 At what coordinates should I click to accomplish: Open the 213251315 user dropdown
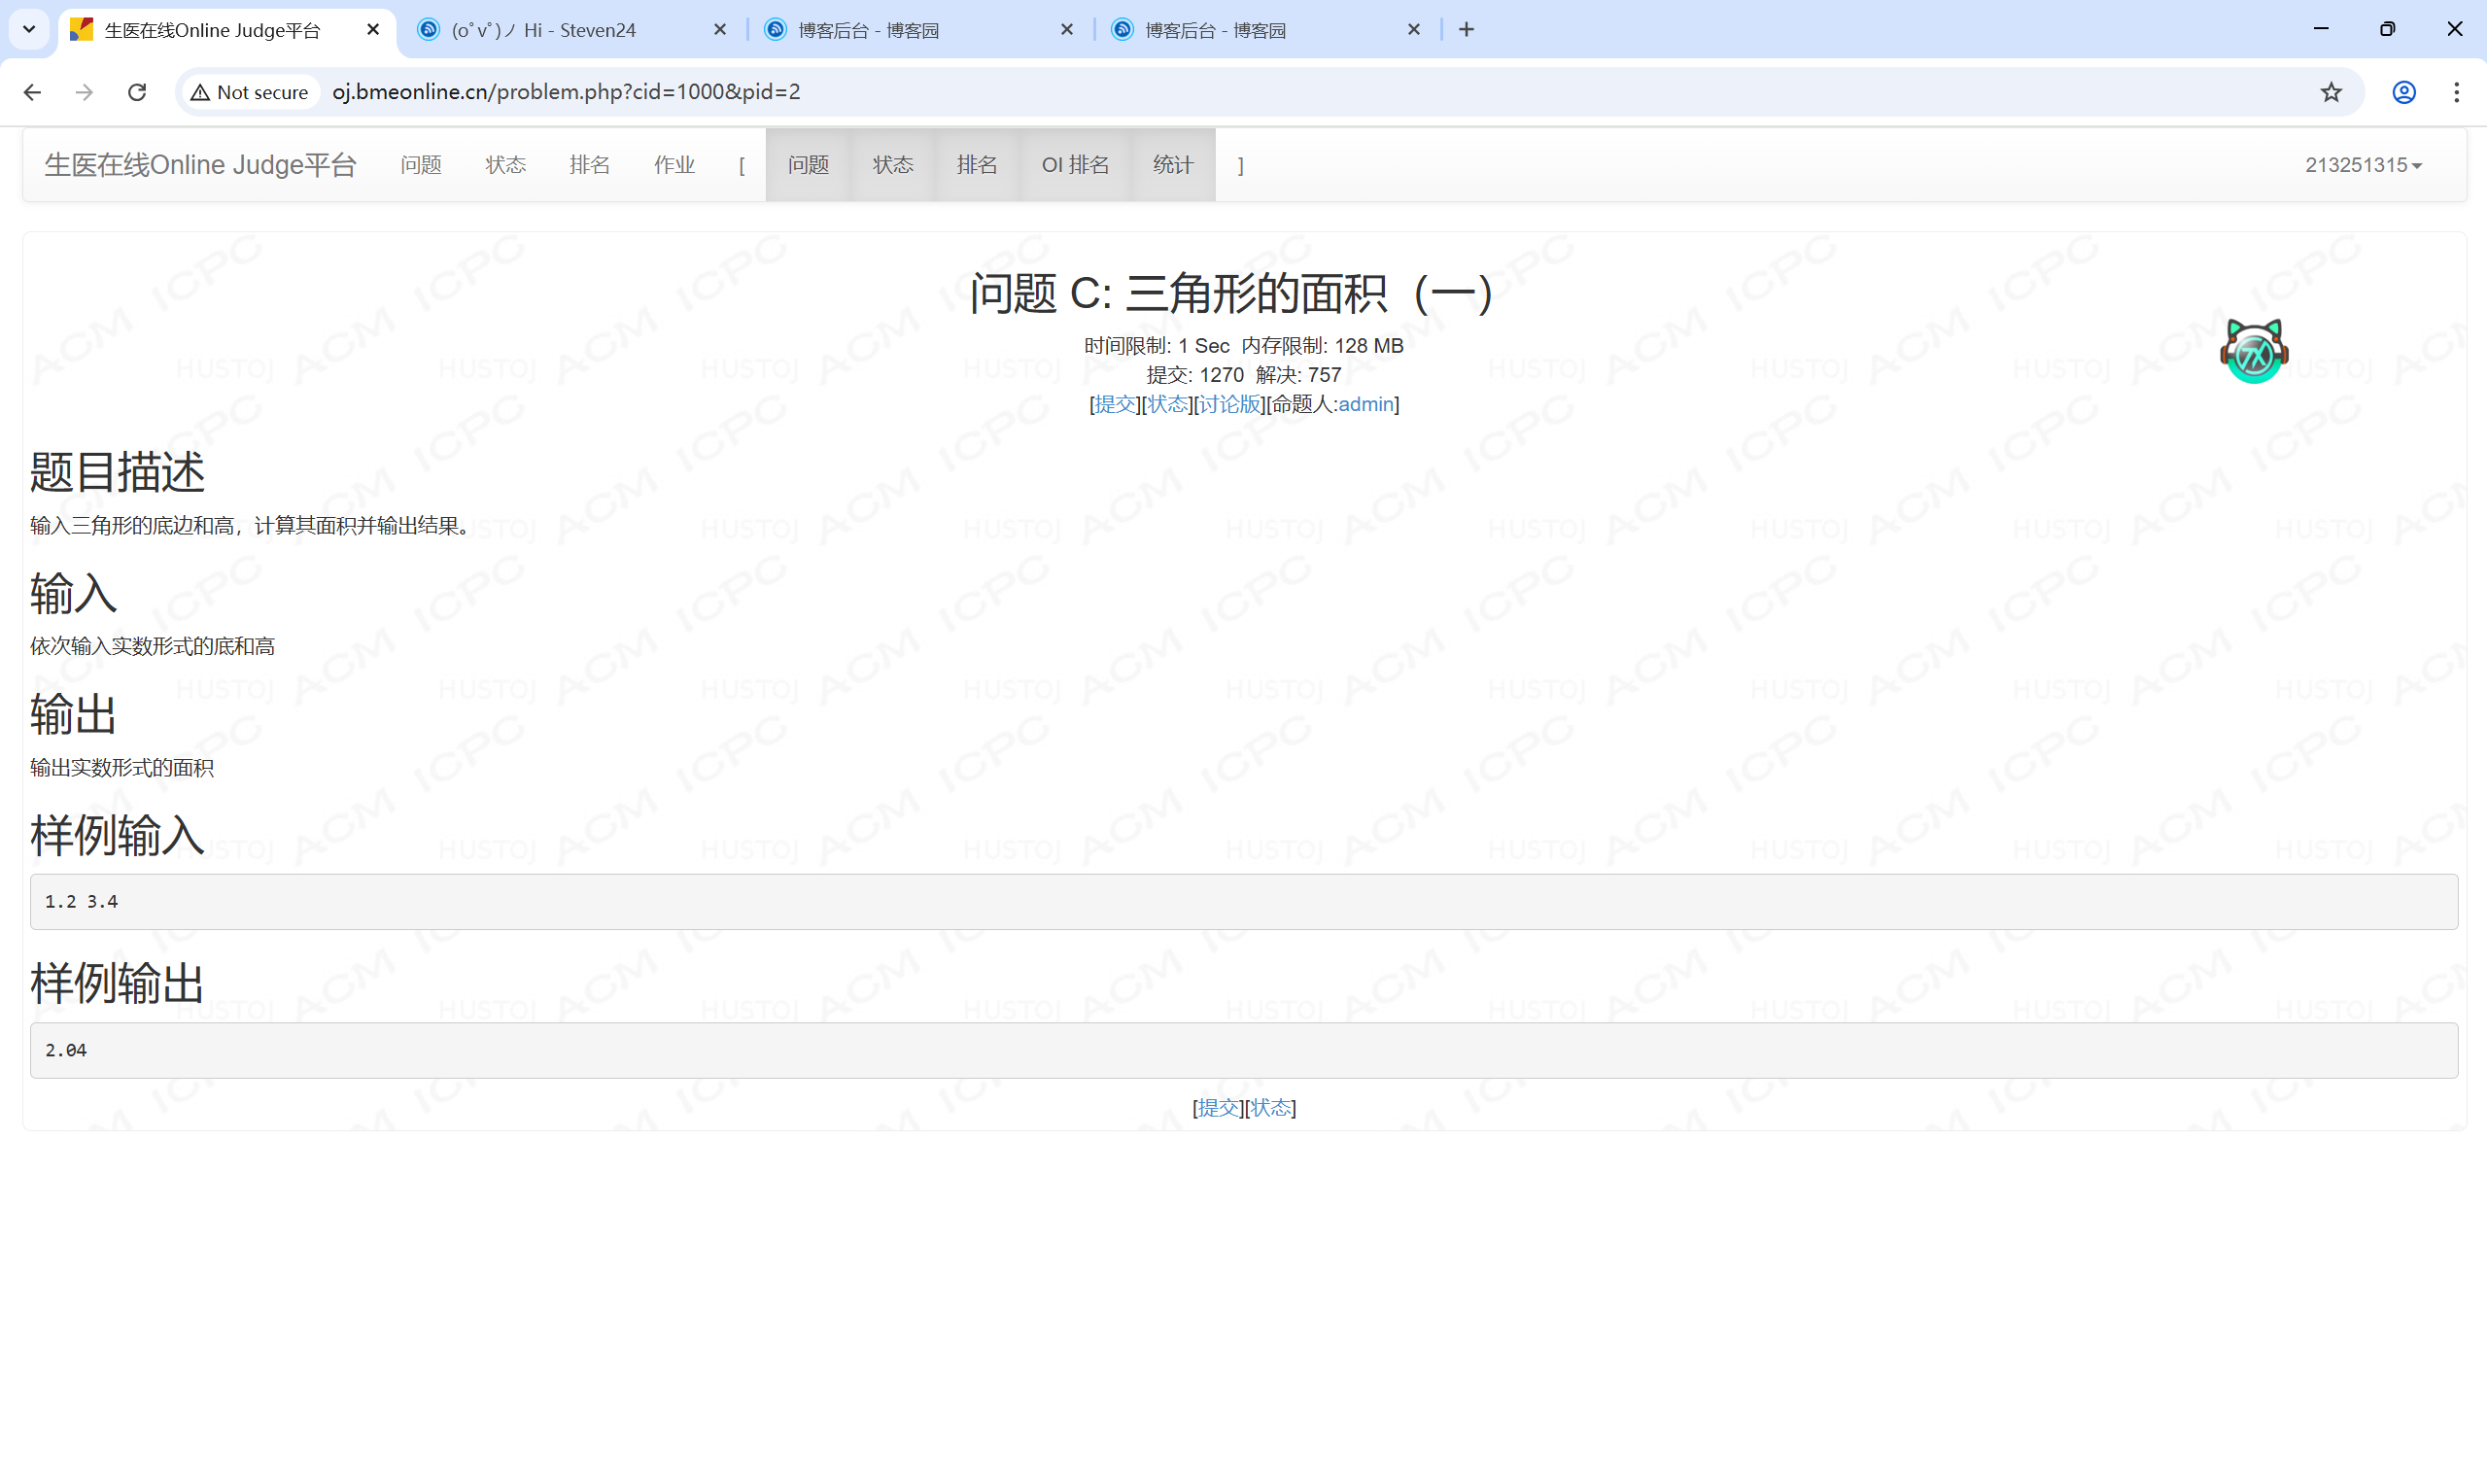pos(2363,165)
